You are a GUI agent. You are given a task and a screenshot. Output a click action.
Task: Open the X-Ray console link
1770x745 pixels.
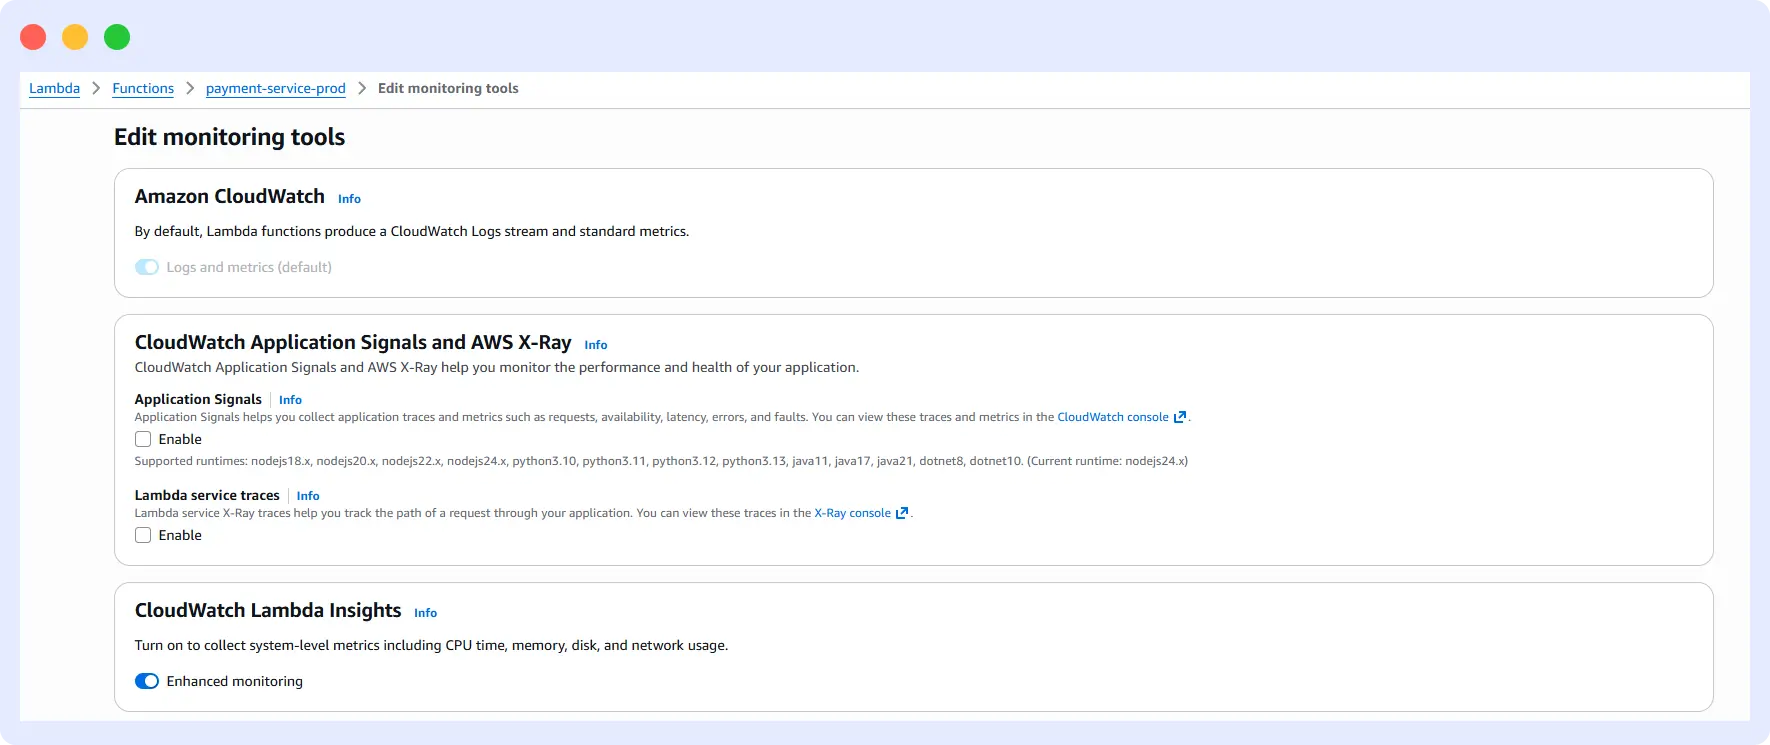click(852, 513)
